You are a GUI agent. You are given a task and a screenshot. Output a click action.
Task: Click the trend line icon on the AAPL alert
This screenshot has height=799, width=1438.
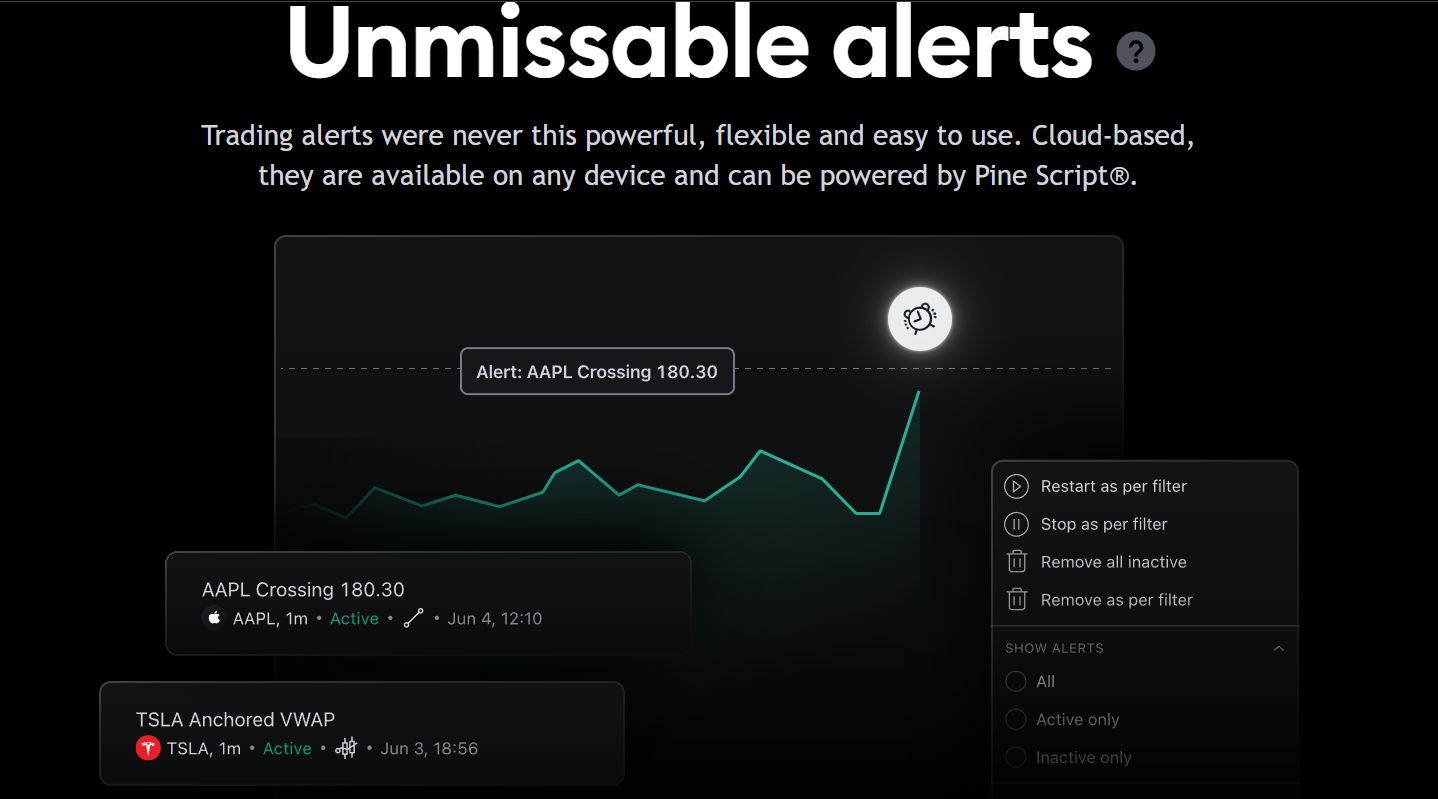tap(414, 618)
